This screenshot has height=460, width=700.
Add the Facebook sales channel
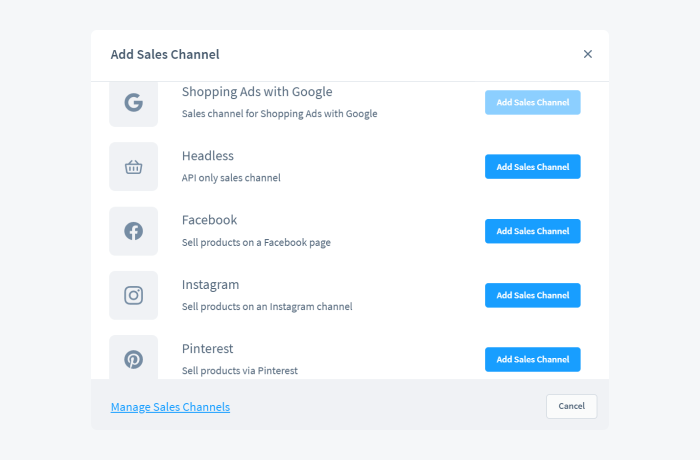(533, 231)
